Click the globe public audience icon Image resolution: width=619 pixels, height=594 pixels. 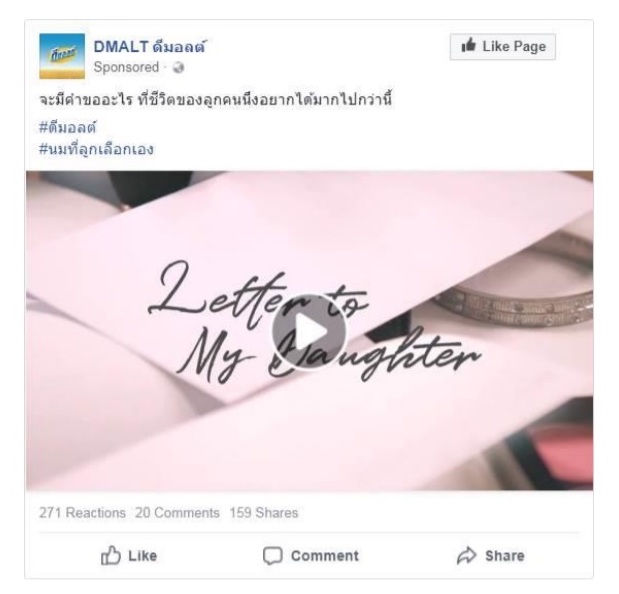pyautogui.click(x=178, y=67)
